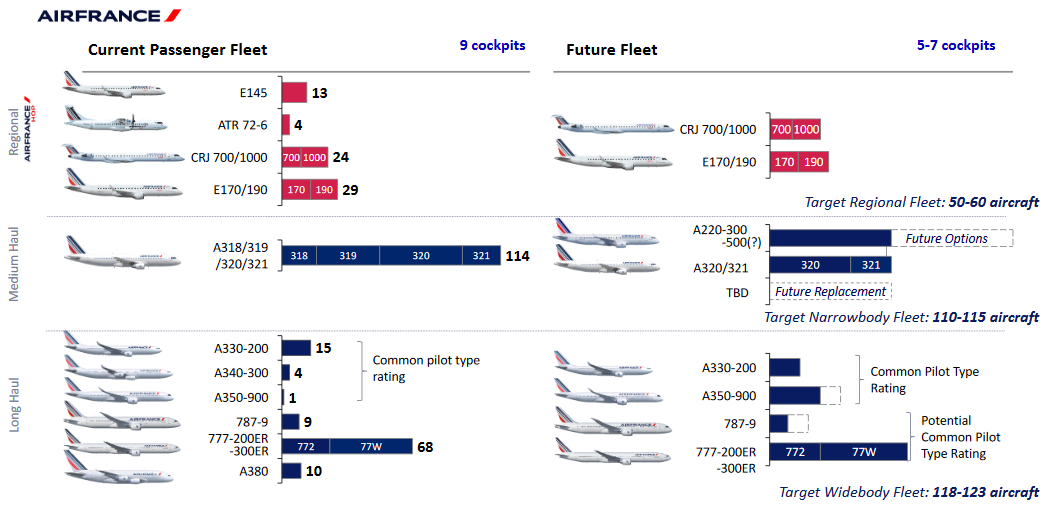Click the 77W segment in the Current Fleet bar

pos(370,447)
